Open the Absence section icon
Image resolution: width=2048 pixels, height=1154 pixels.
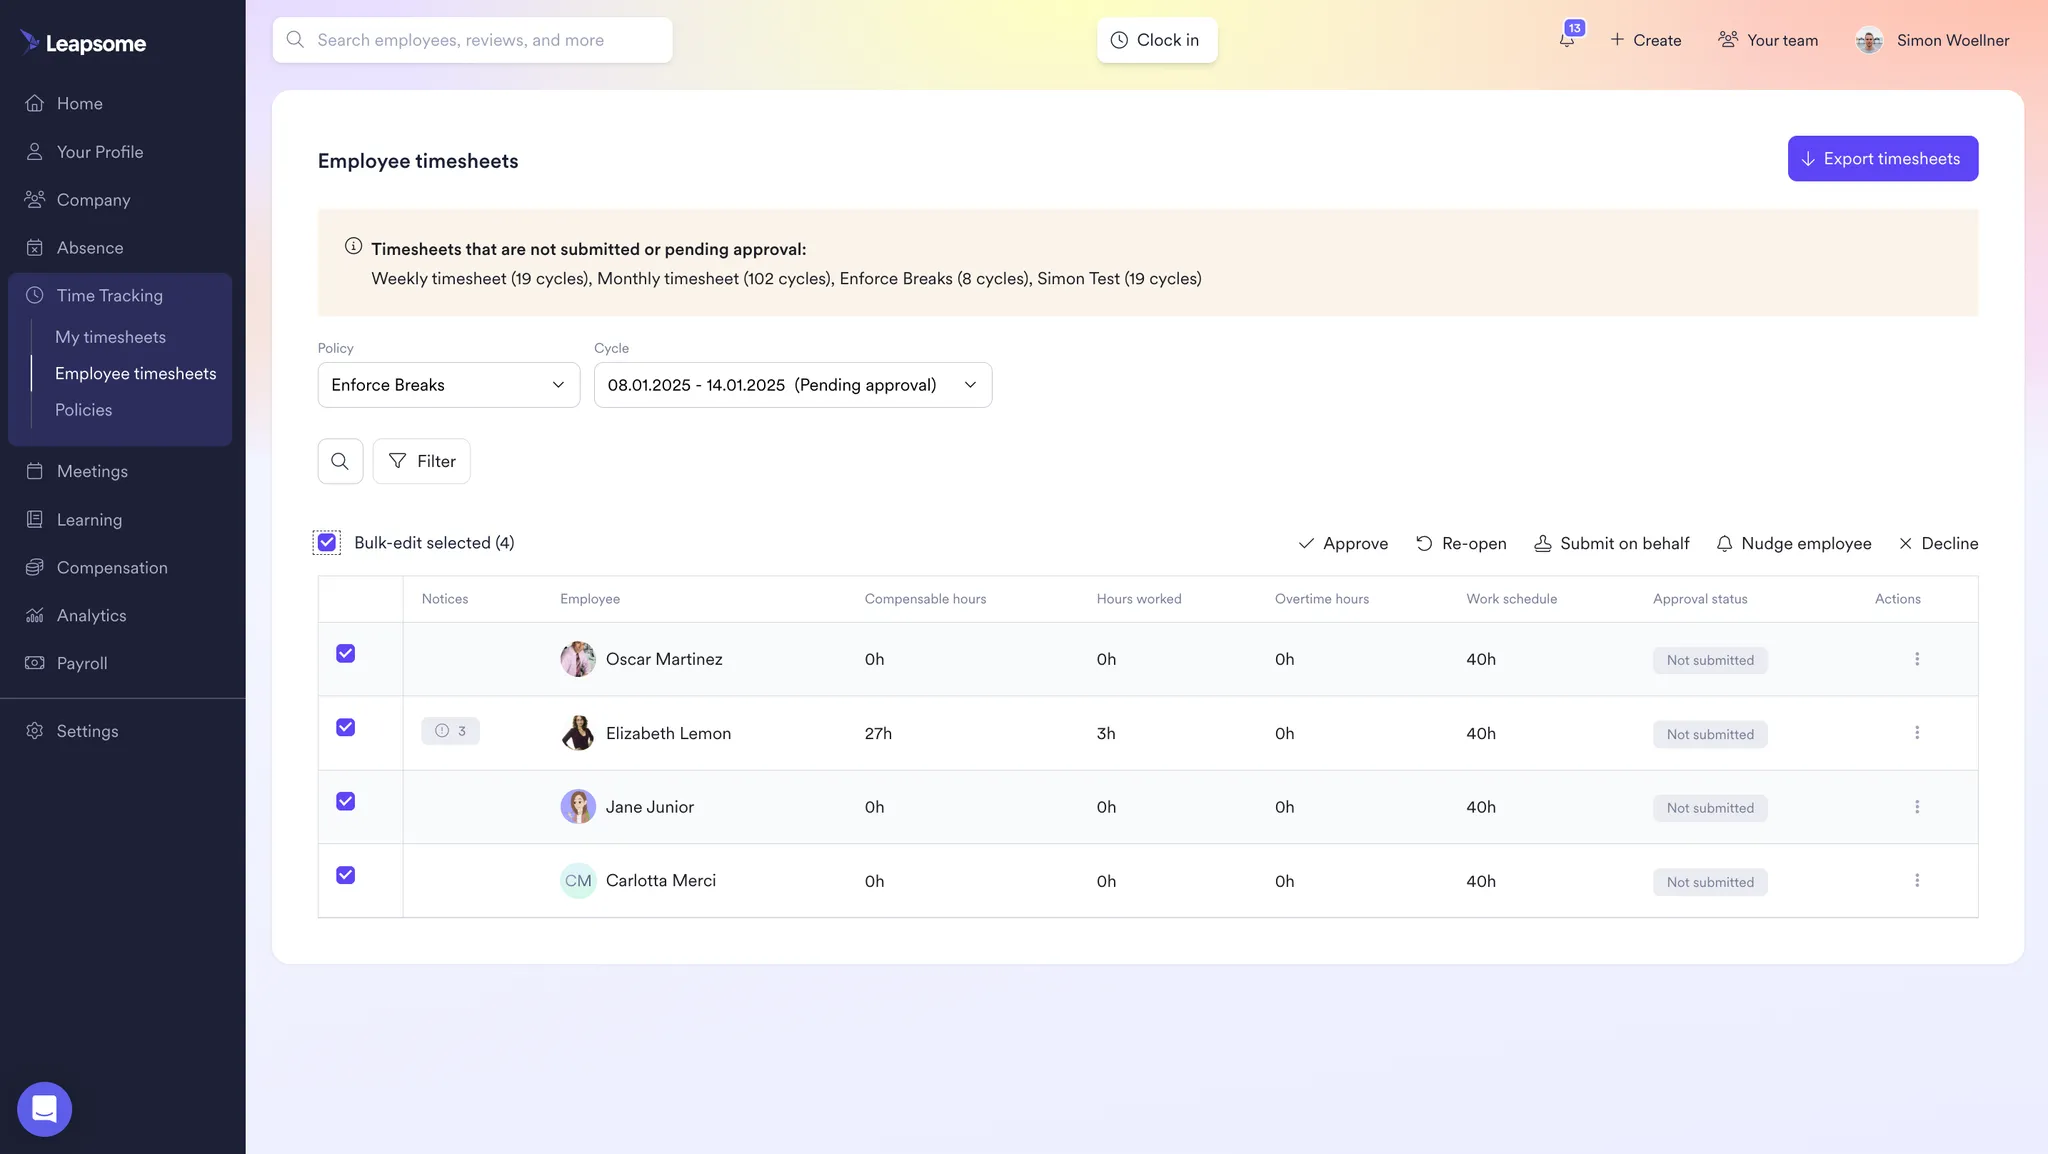(35, 247)
